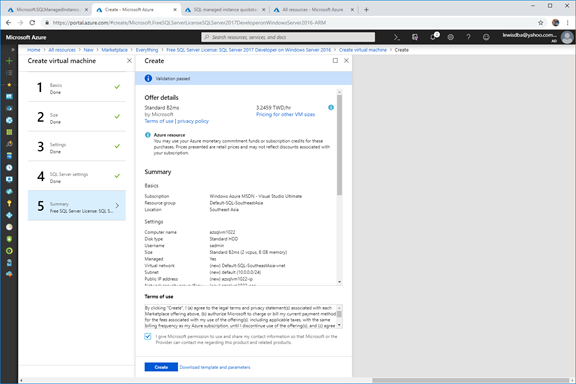Open the help question mark icon
Viewport: 576px width, 384px height.
click(x=468, y=37)
